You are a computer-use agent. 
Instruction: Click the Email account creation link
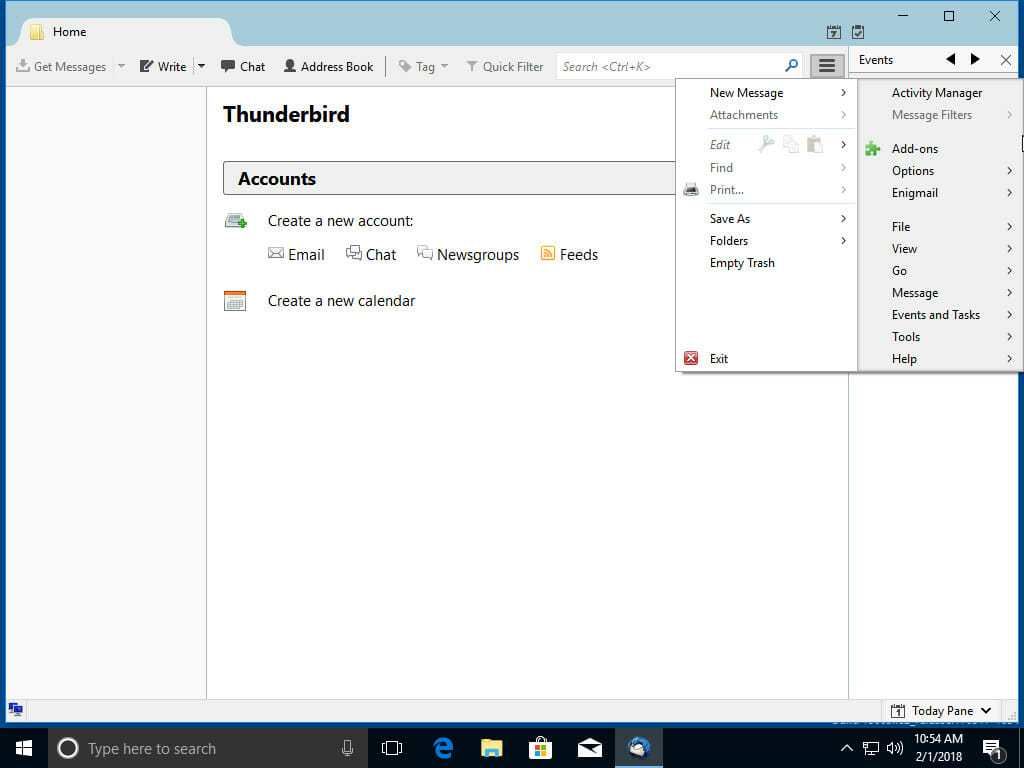(296, 254)
